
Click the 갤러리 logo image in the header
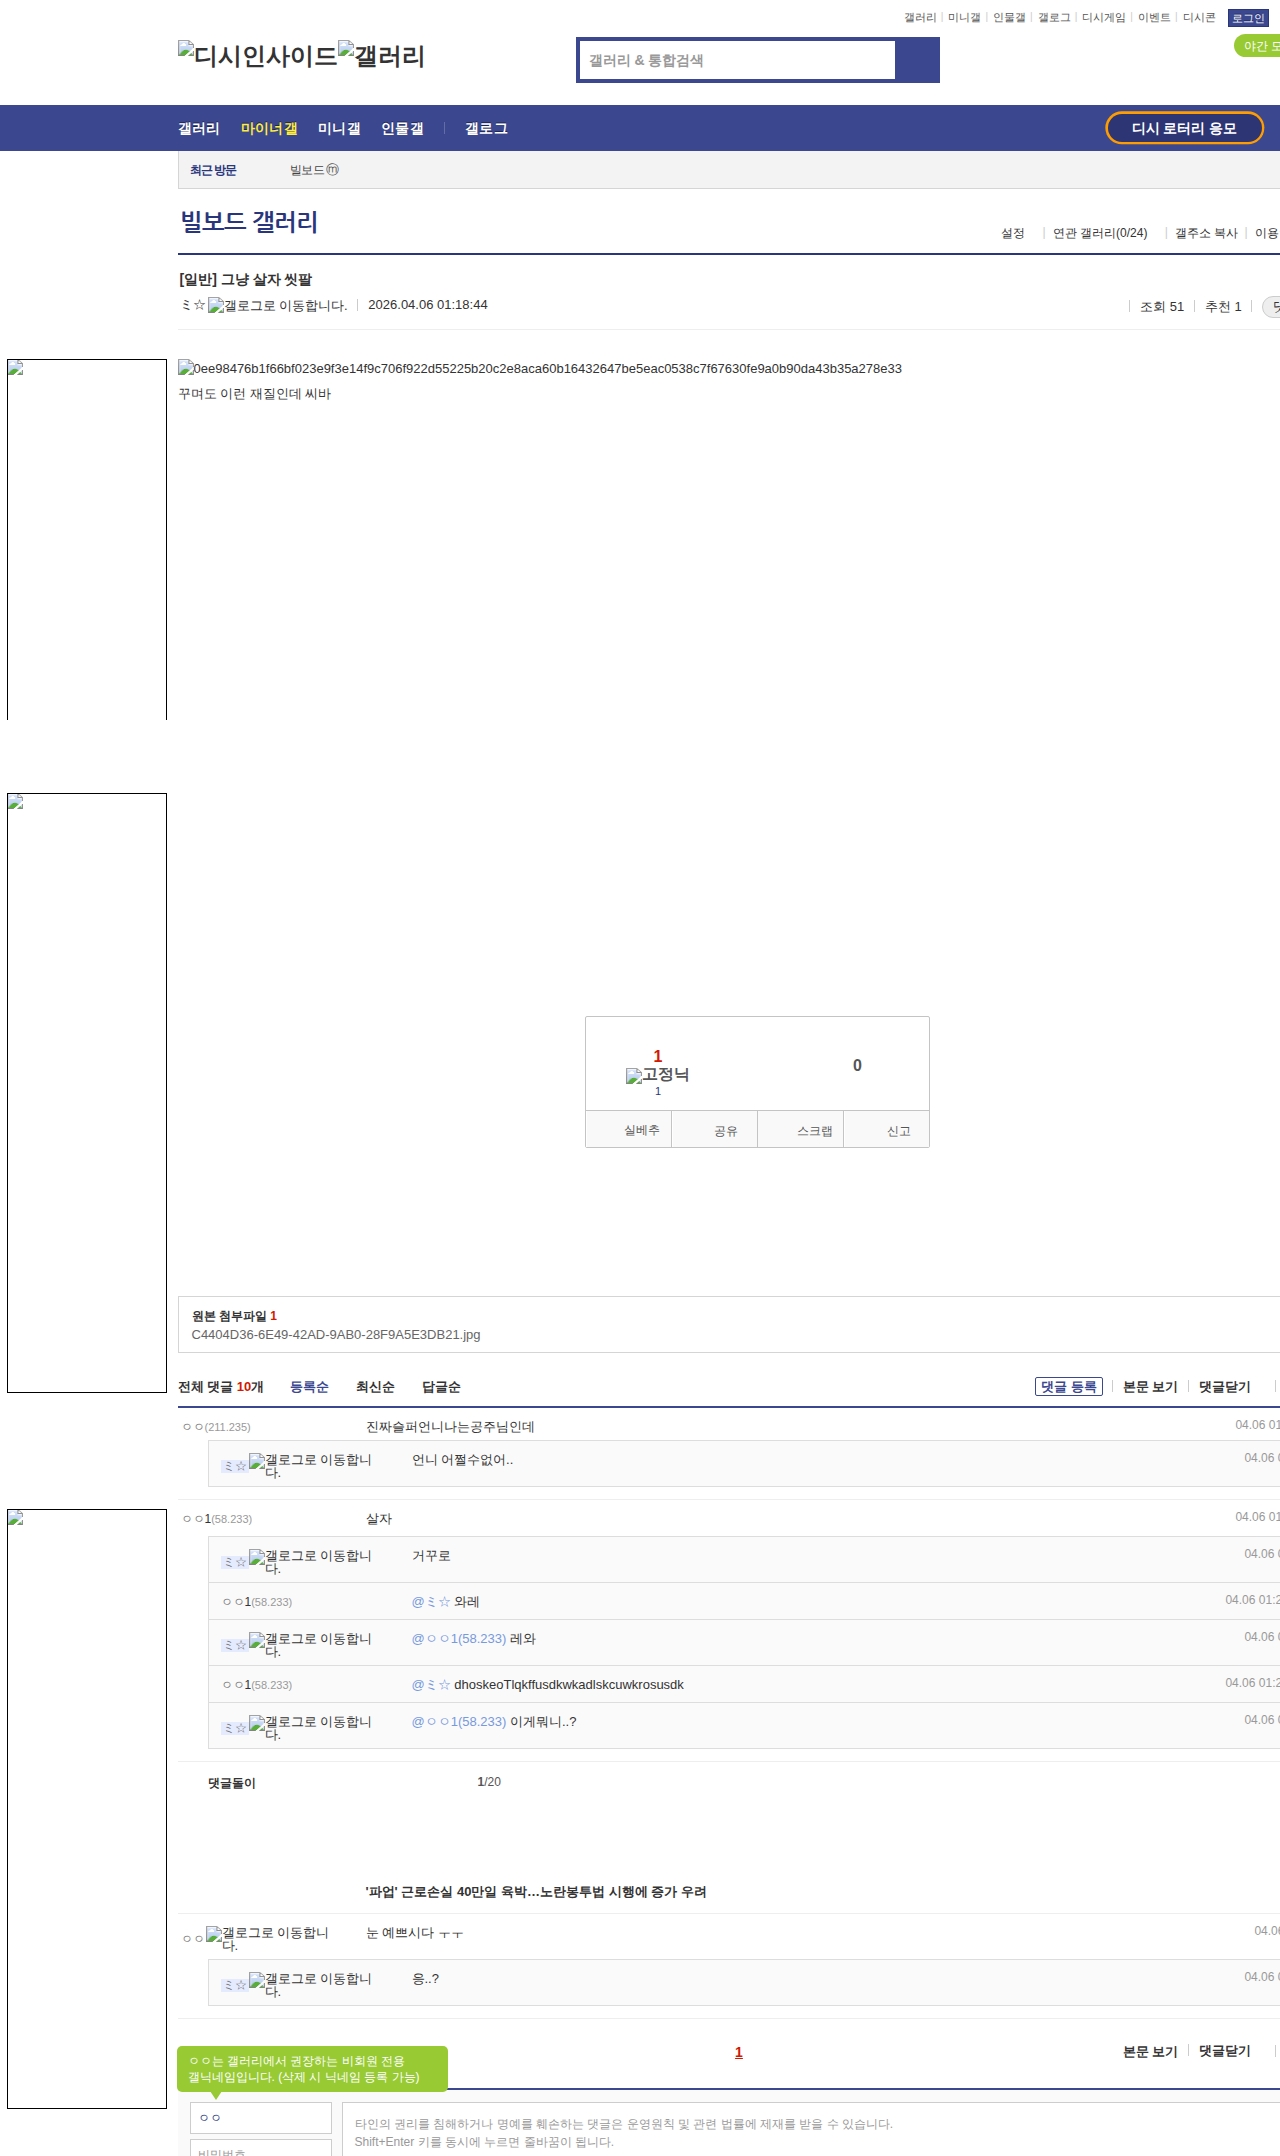click(x=382, y=55)
